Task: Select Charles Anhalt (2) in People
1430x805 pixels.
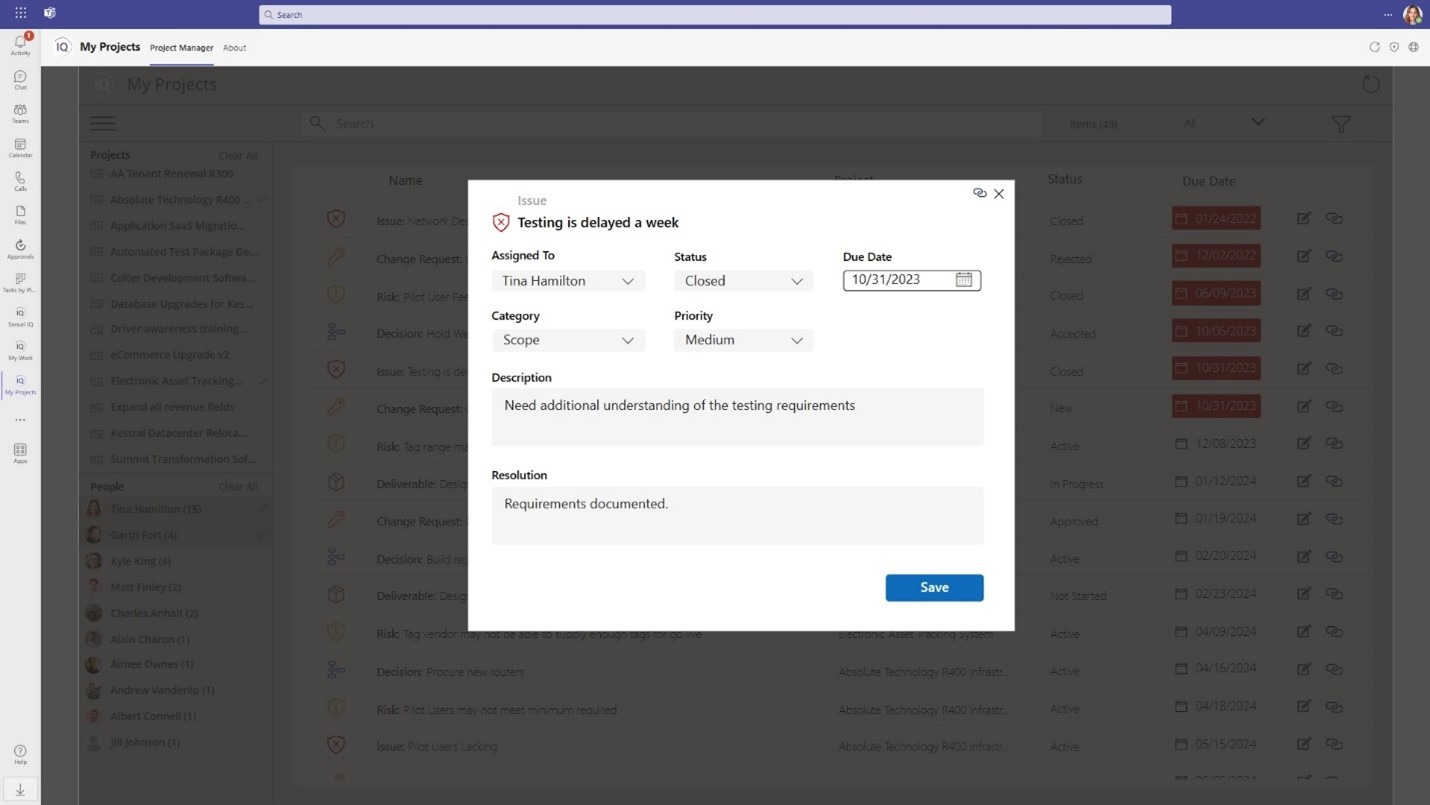Action: pos(175,613)
